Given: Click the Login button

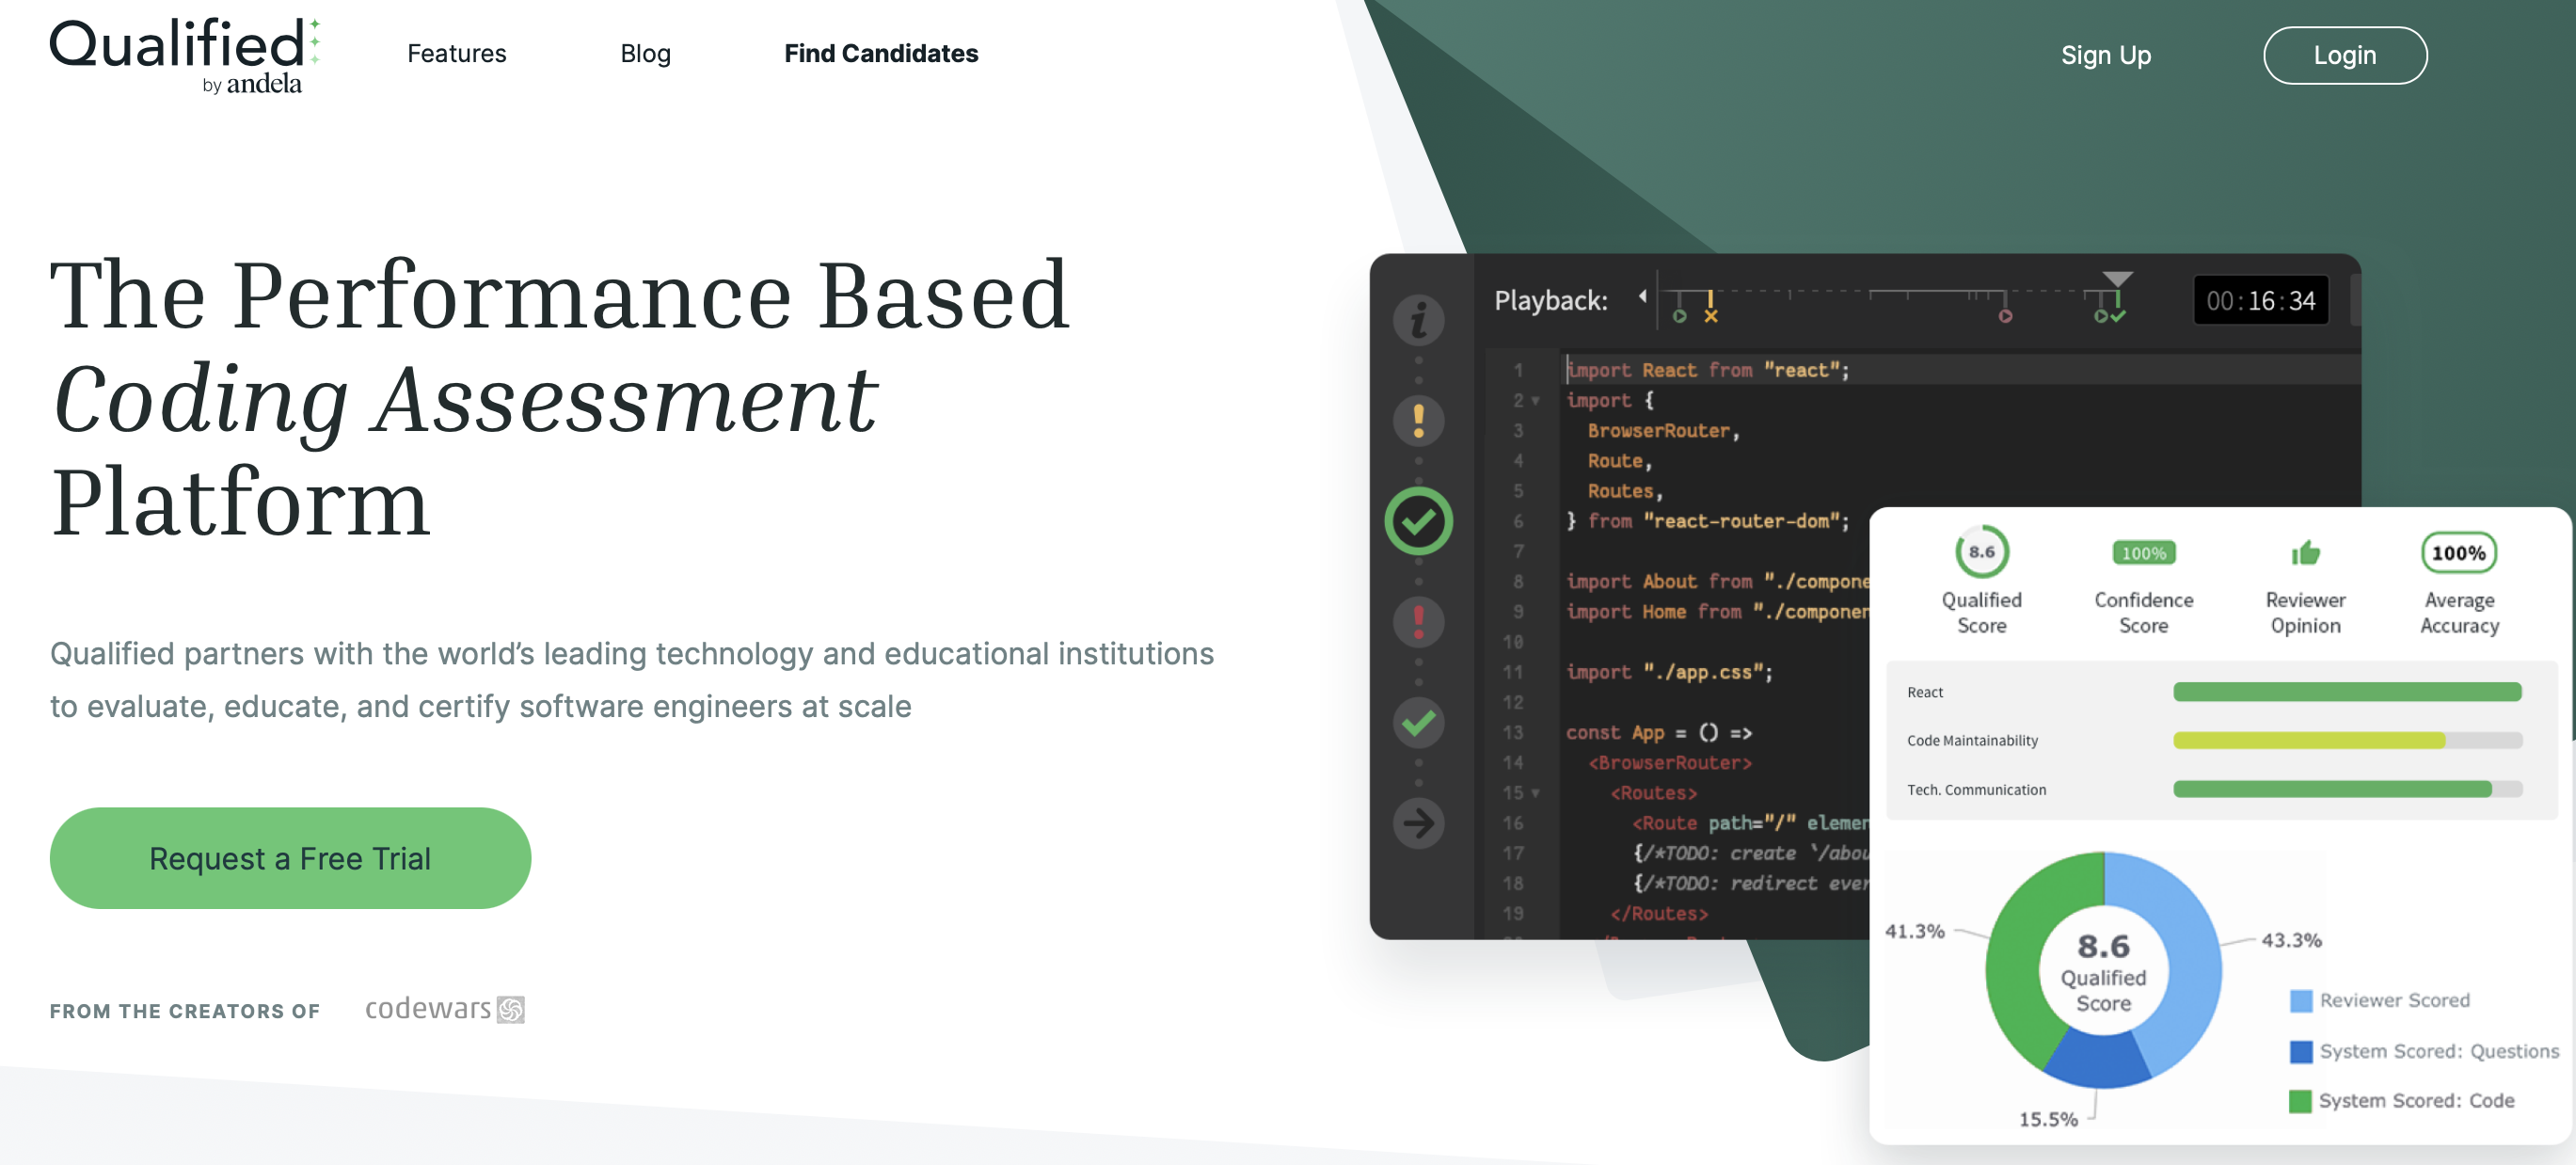Looking at the screenshot, I should click(x=2345, y=55).
